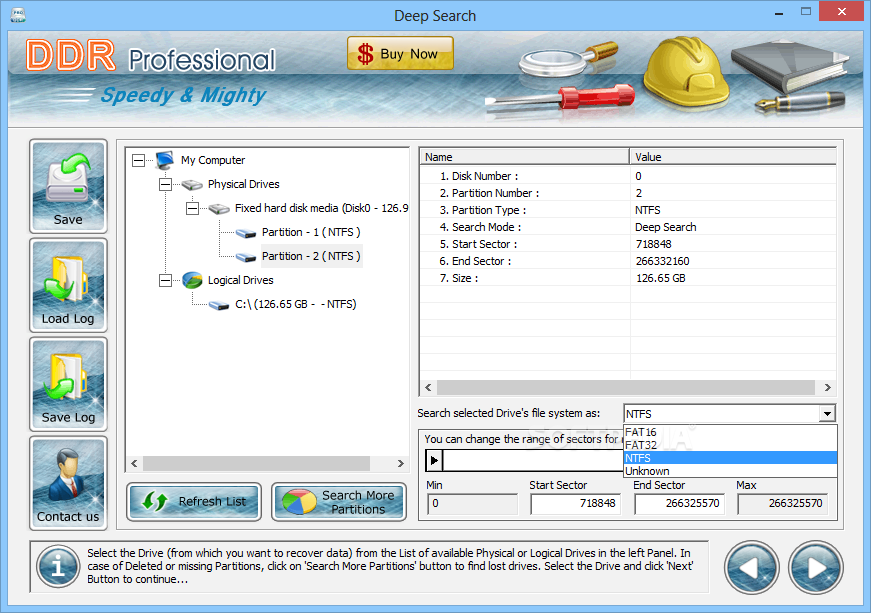Click details table scroll left arrow
This screenshot has height=613, width=871.
(428, 387)
